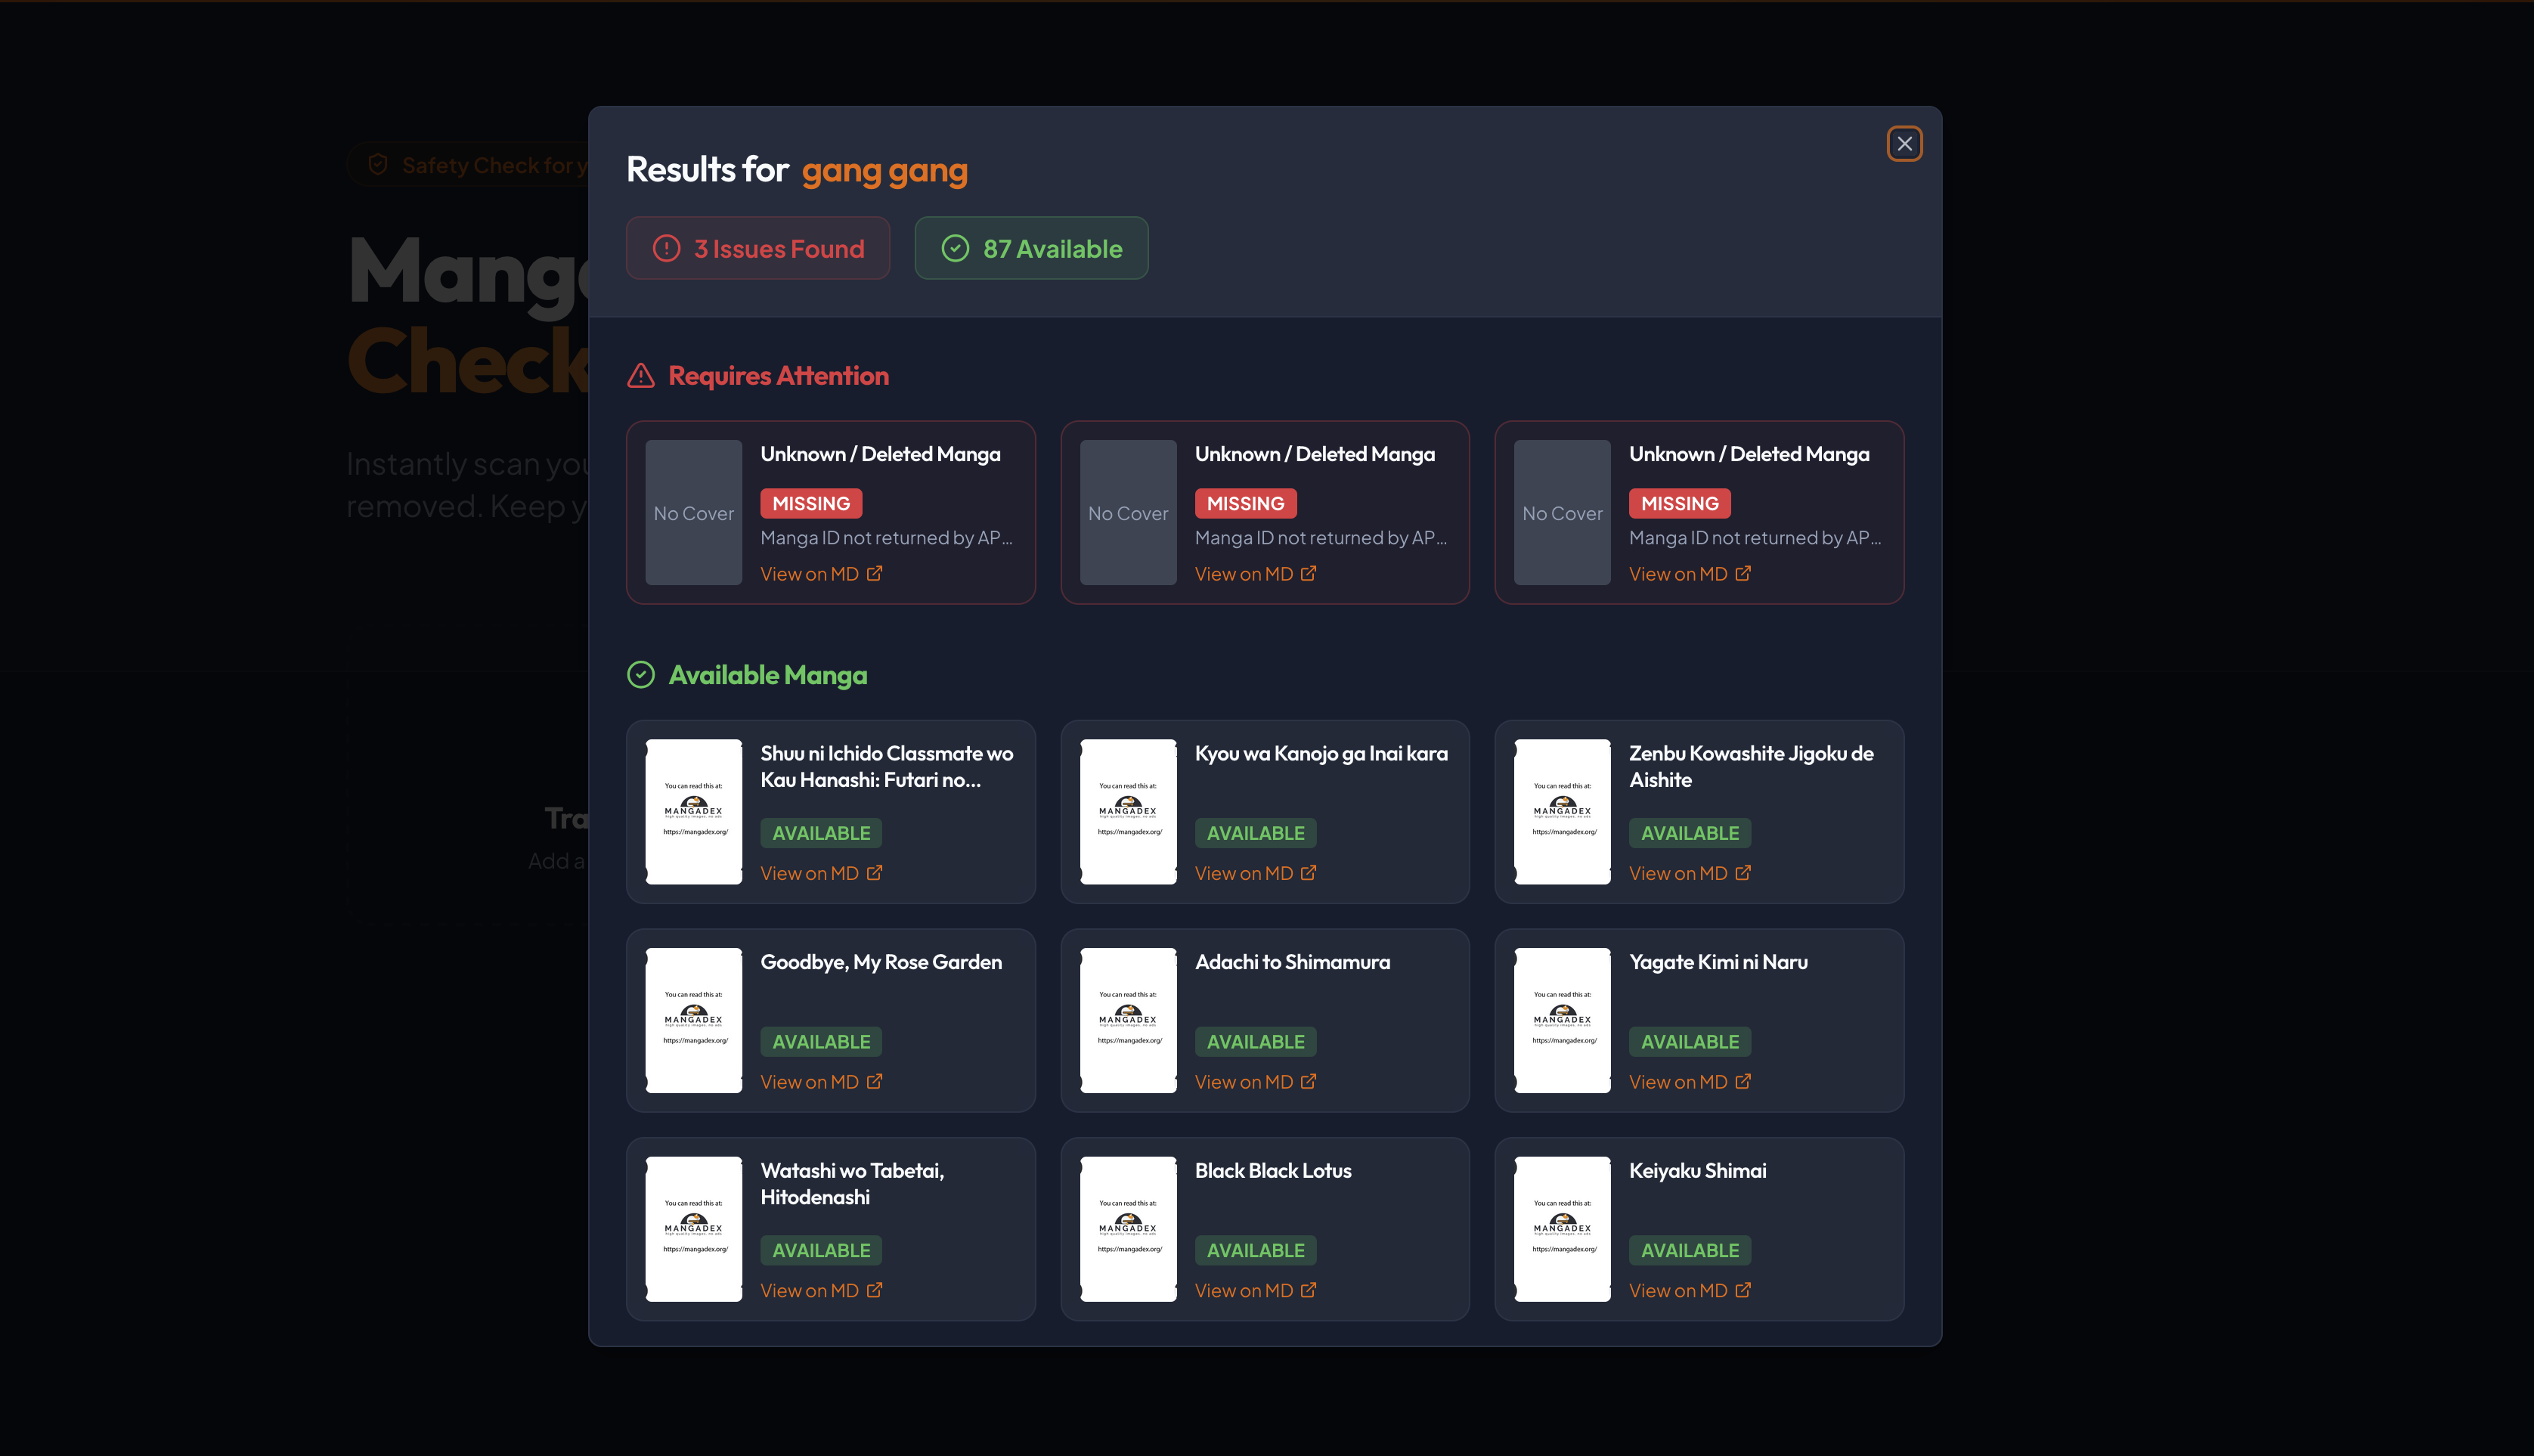Click the 87 Available badge
This screenshot has width=2534, height=1456.
pyautogui.click(x=1031, y=248)
